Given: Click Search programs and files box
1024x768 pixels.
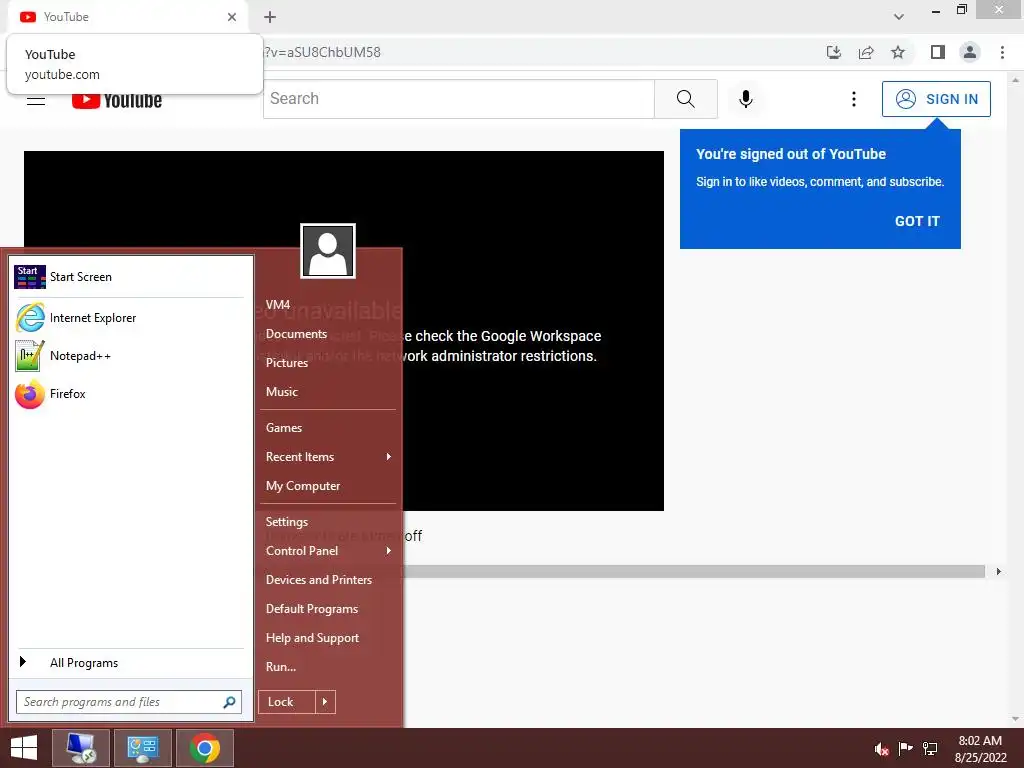Looking at the screenshot, I should tap(129, 702).
